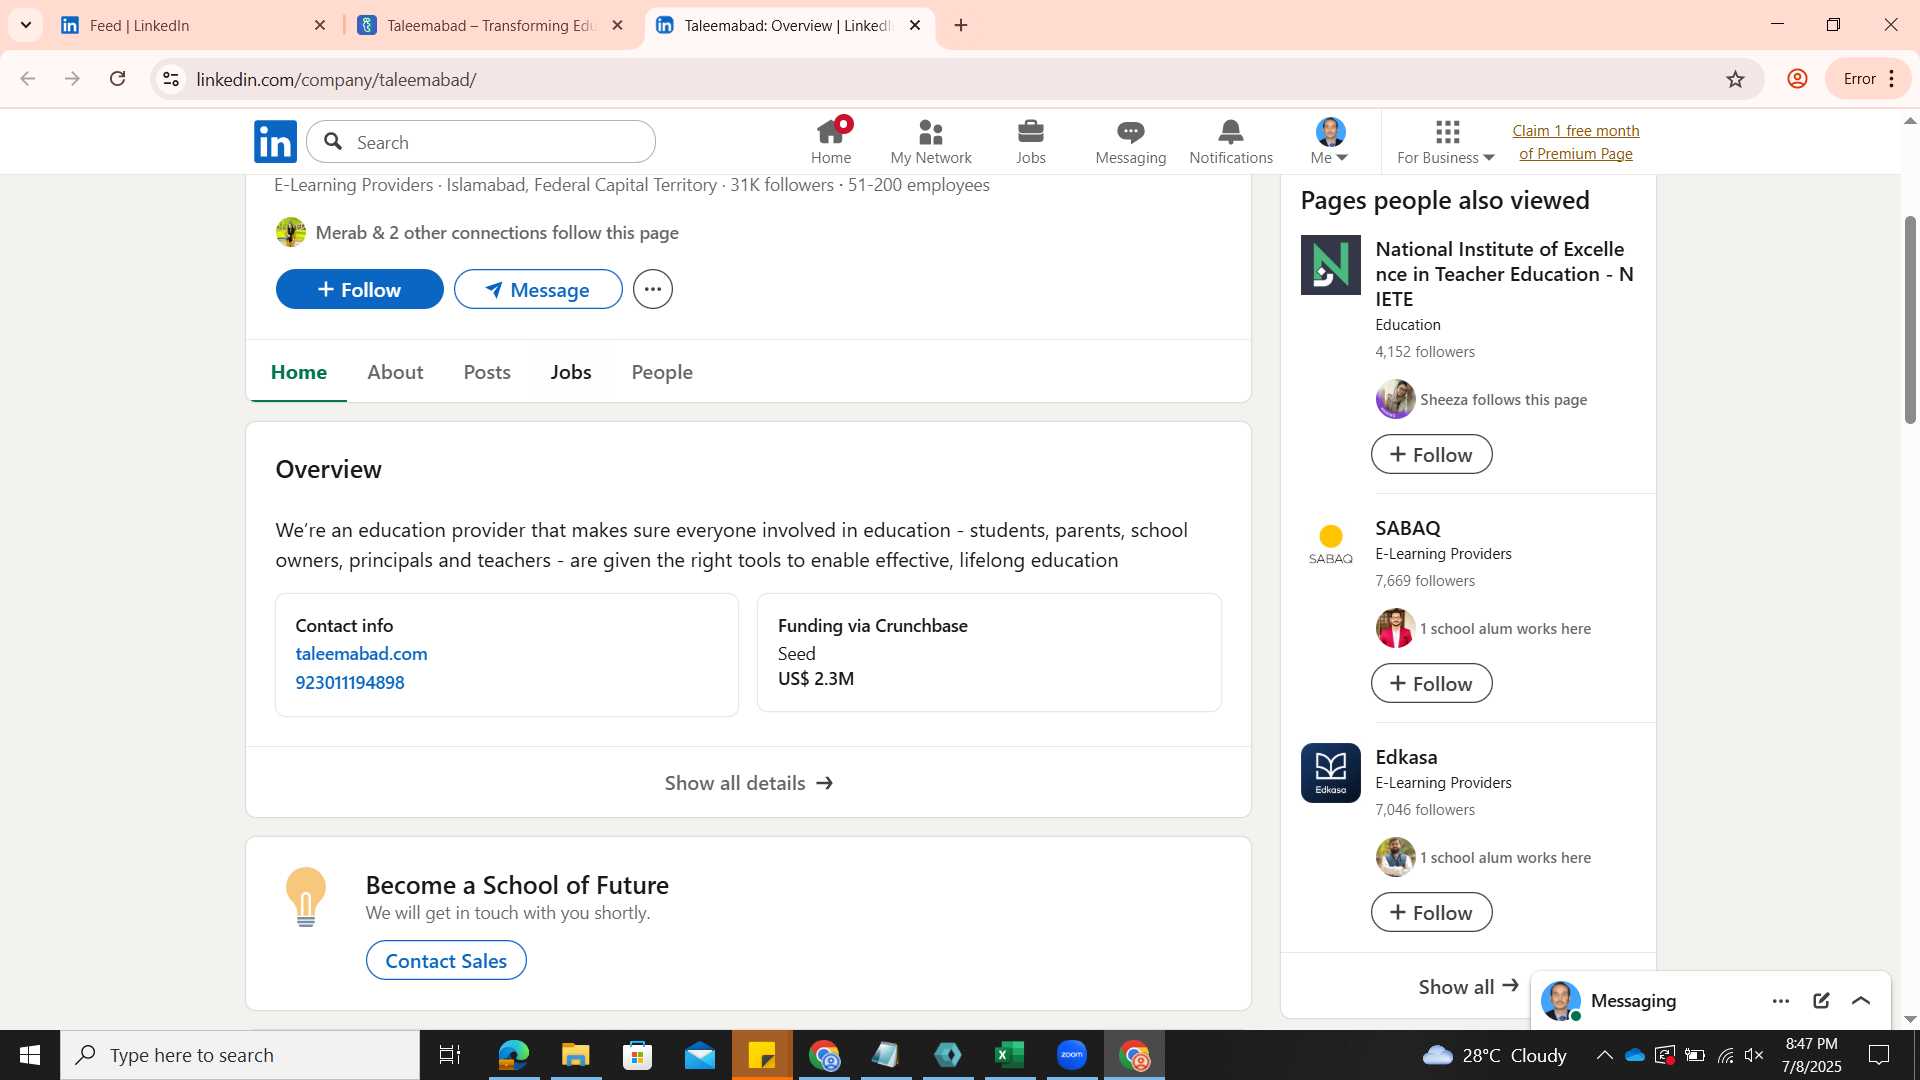This screenshot has width=1920, height=1080.
Task: Switch to the Posts tab
Action: pos(487,372)
